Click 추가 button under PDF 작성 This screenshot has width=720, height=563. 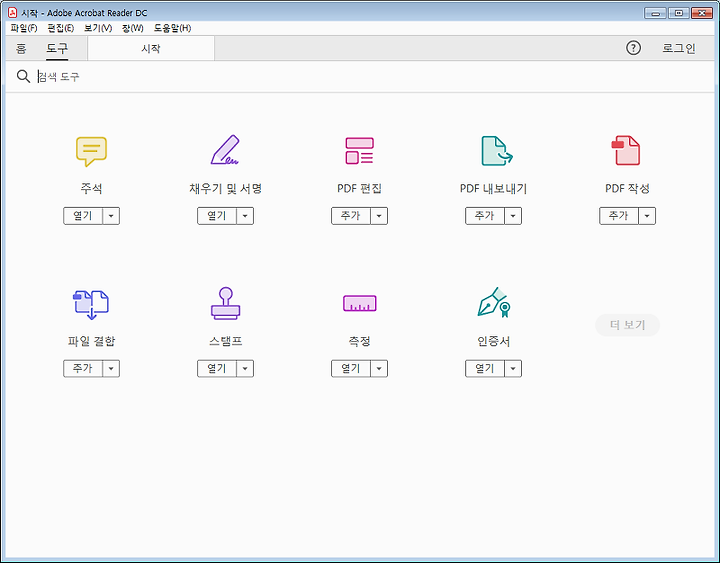[619, 216]
